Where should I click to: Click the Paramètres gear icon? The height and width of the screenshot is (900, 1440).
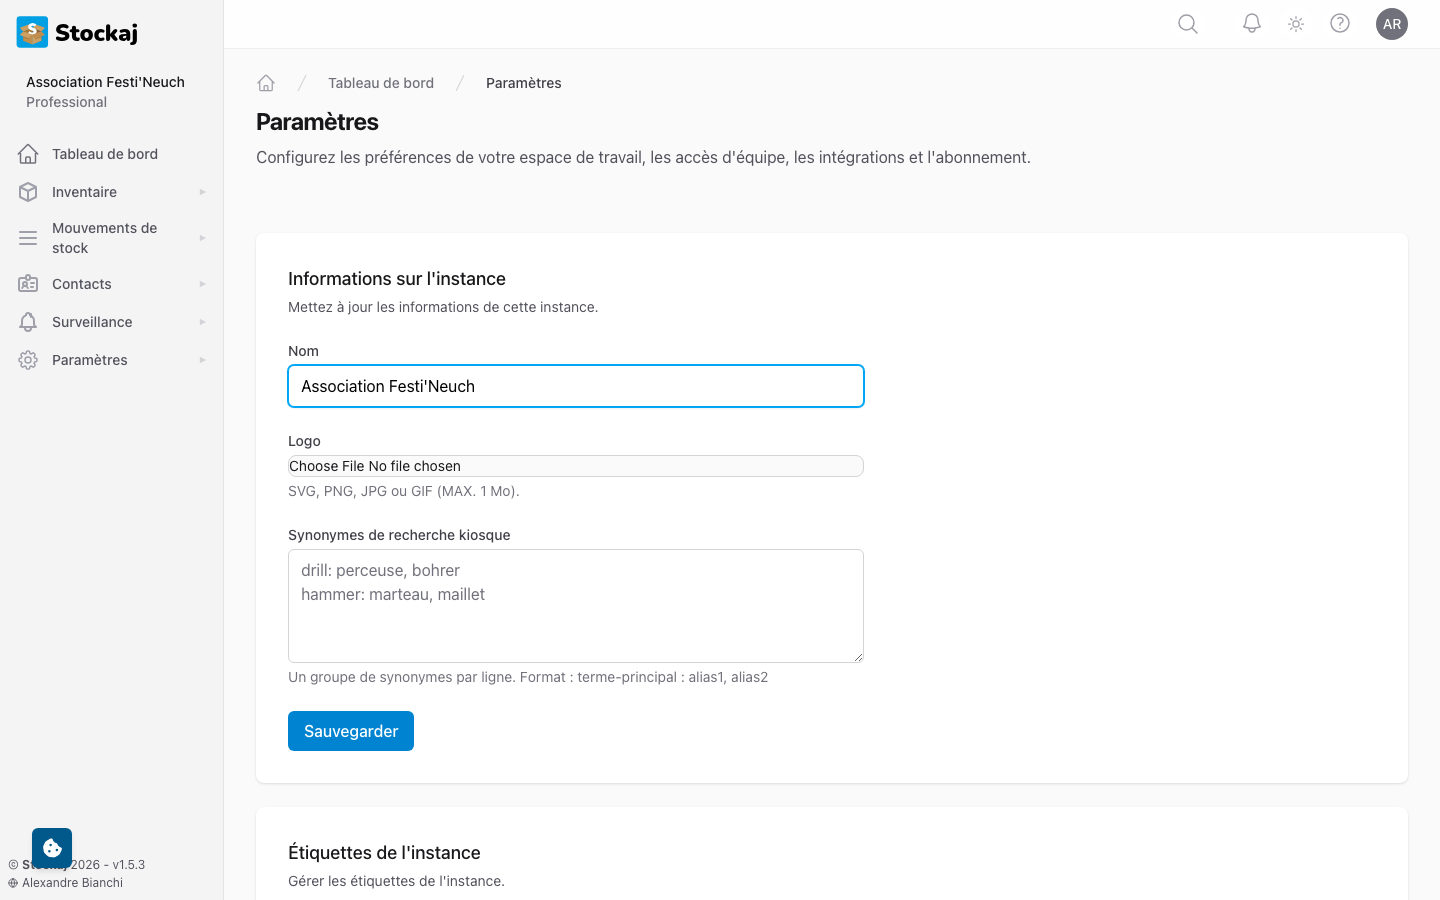[x=28, y=360]
